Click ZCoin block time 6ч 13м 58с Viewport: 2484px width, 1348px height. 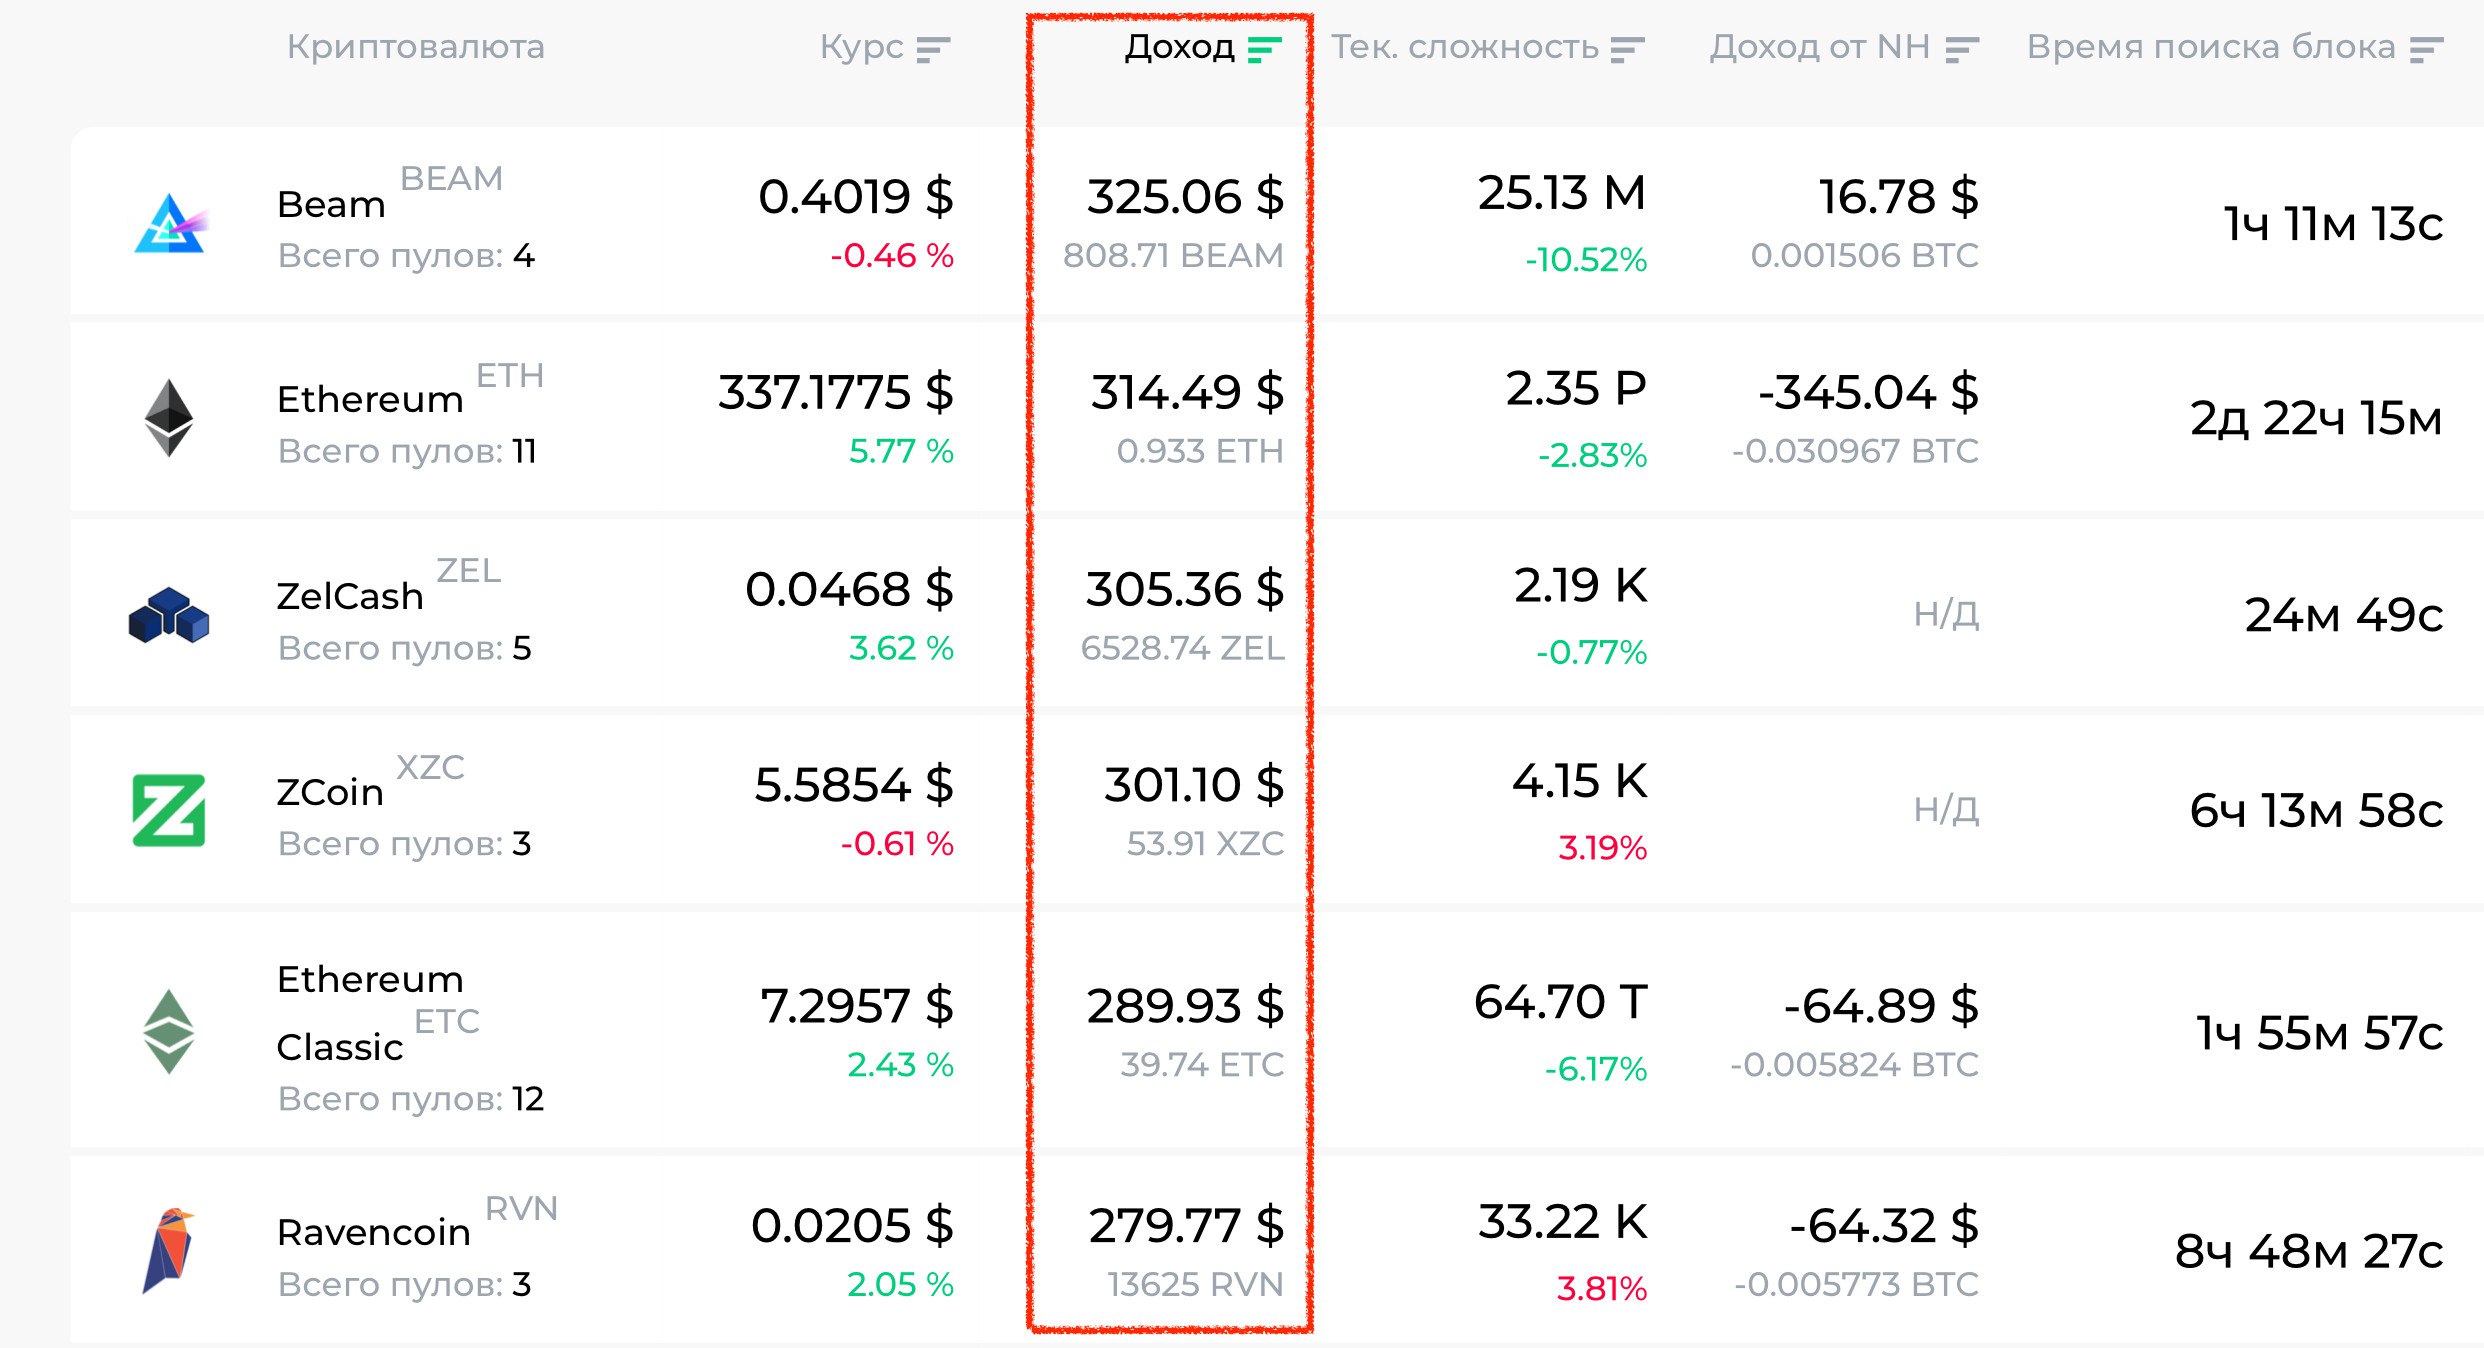coord(2316,810)
